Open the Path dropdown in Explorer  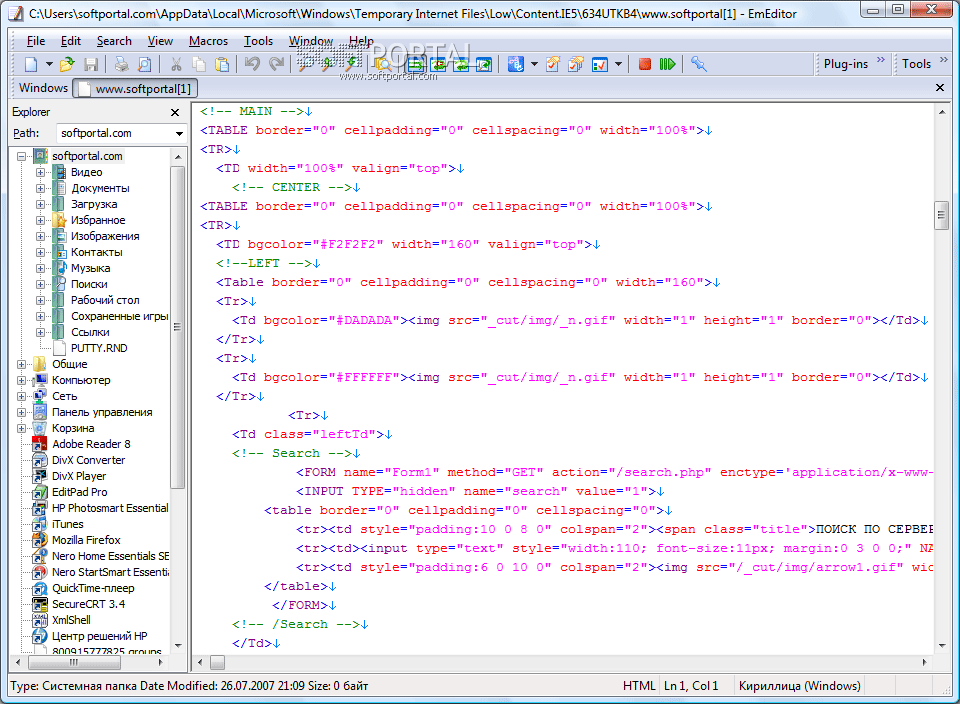pos(179,133)
